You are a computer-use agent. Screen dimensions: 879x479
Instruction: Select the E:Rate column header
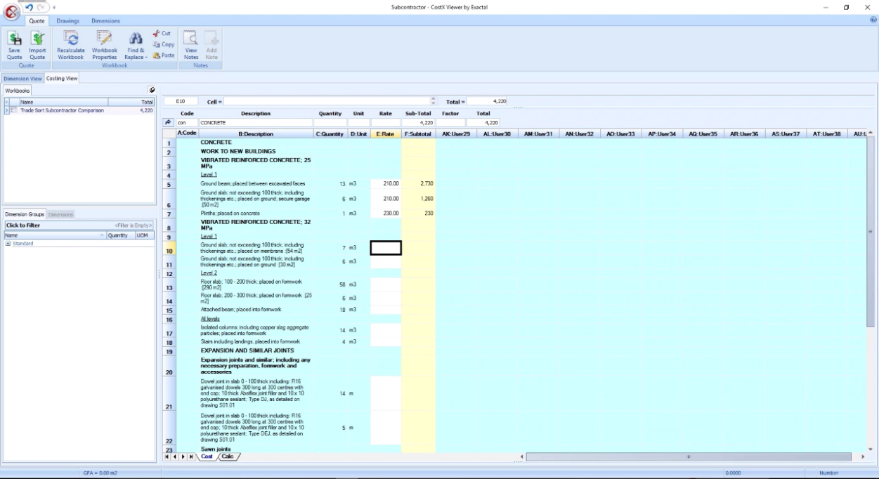386,133
